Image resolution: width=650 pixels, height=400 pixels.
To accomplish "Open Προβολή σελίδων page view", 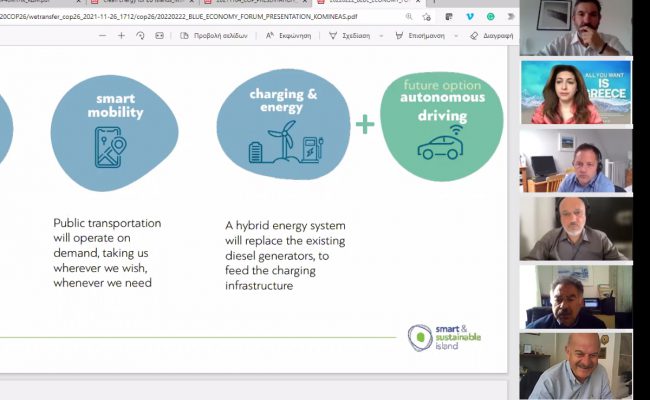I will tap(213, 36).
